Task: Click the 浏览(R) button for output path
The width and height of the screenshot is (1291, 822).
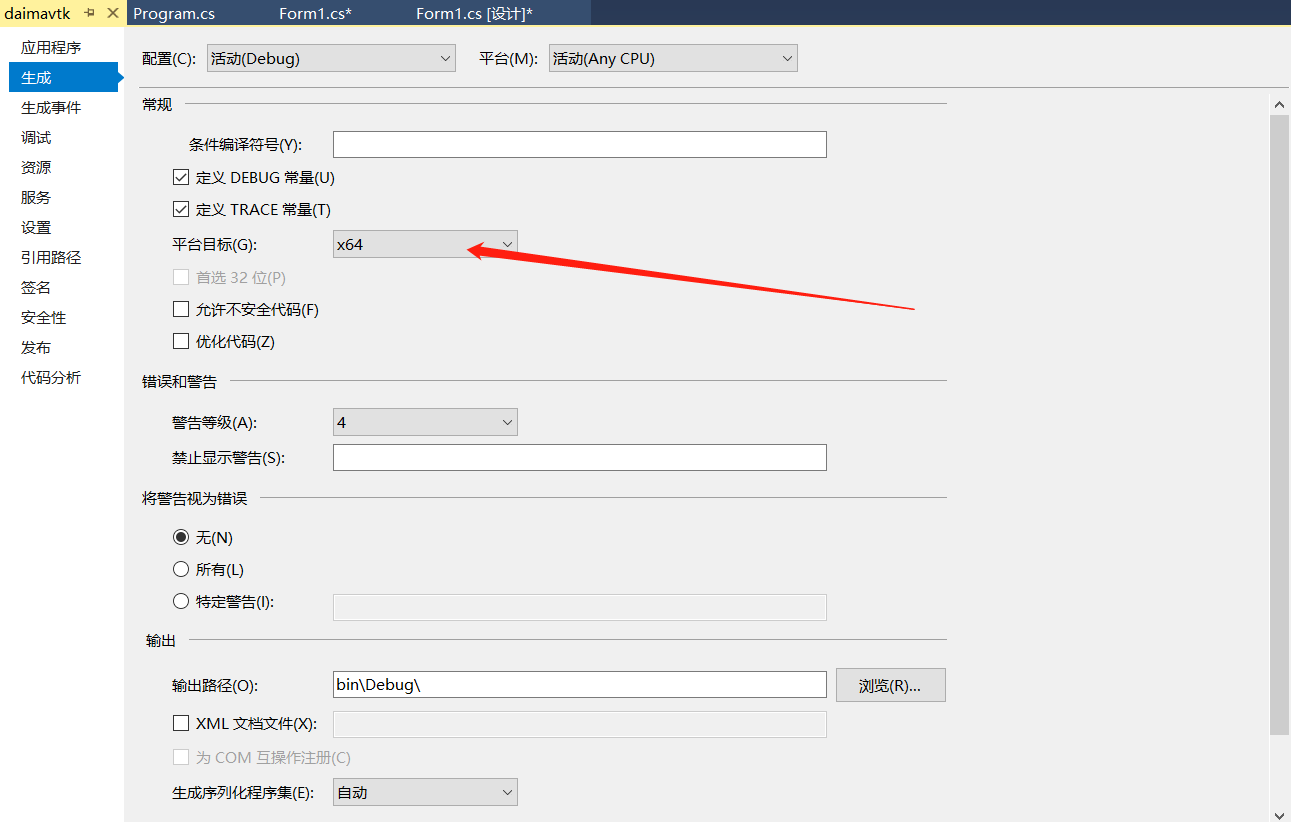Action: pyautogui.click(x=890, y=684)
